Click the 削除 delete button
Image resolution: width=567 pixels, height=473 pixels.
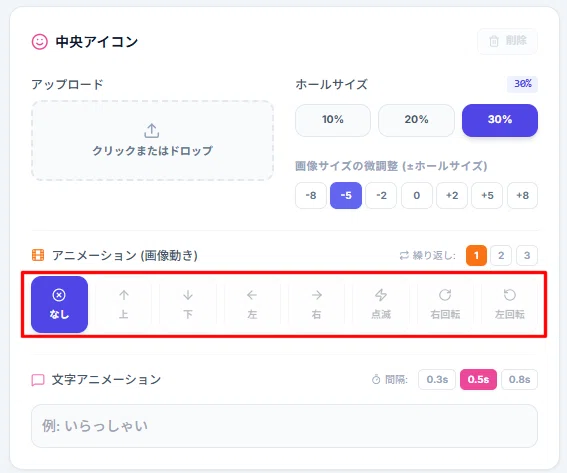(507, 41)
